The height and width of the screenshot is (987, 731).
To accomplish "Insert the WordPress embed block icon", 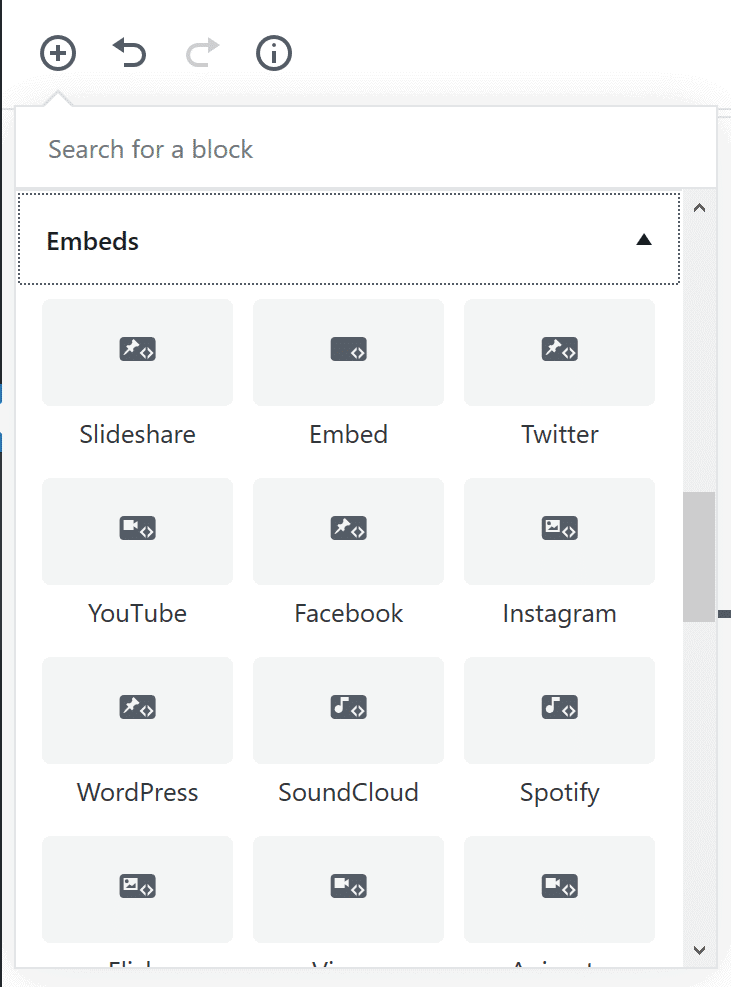I will pyautogui.click(x=137, y=707).
